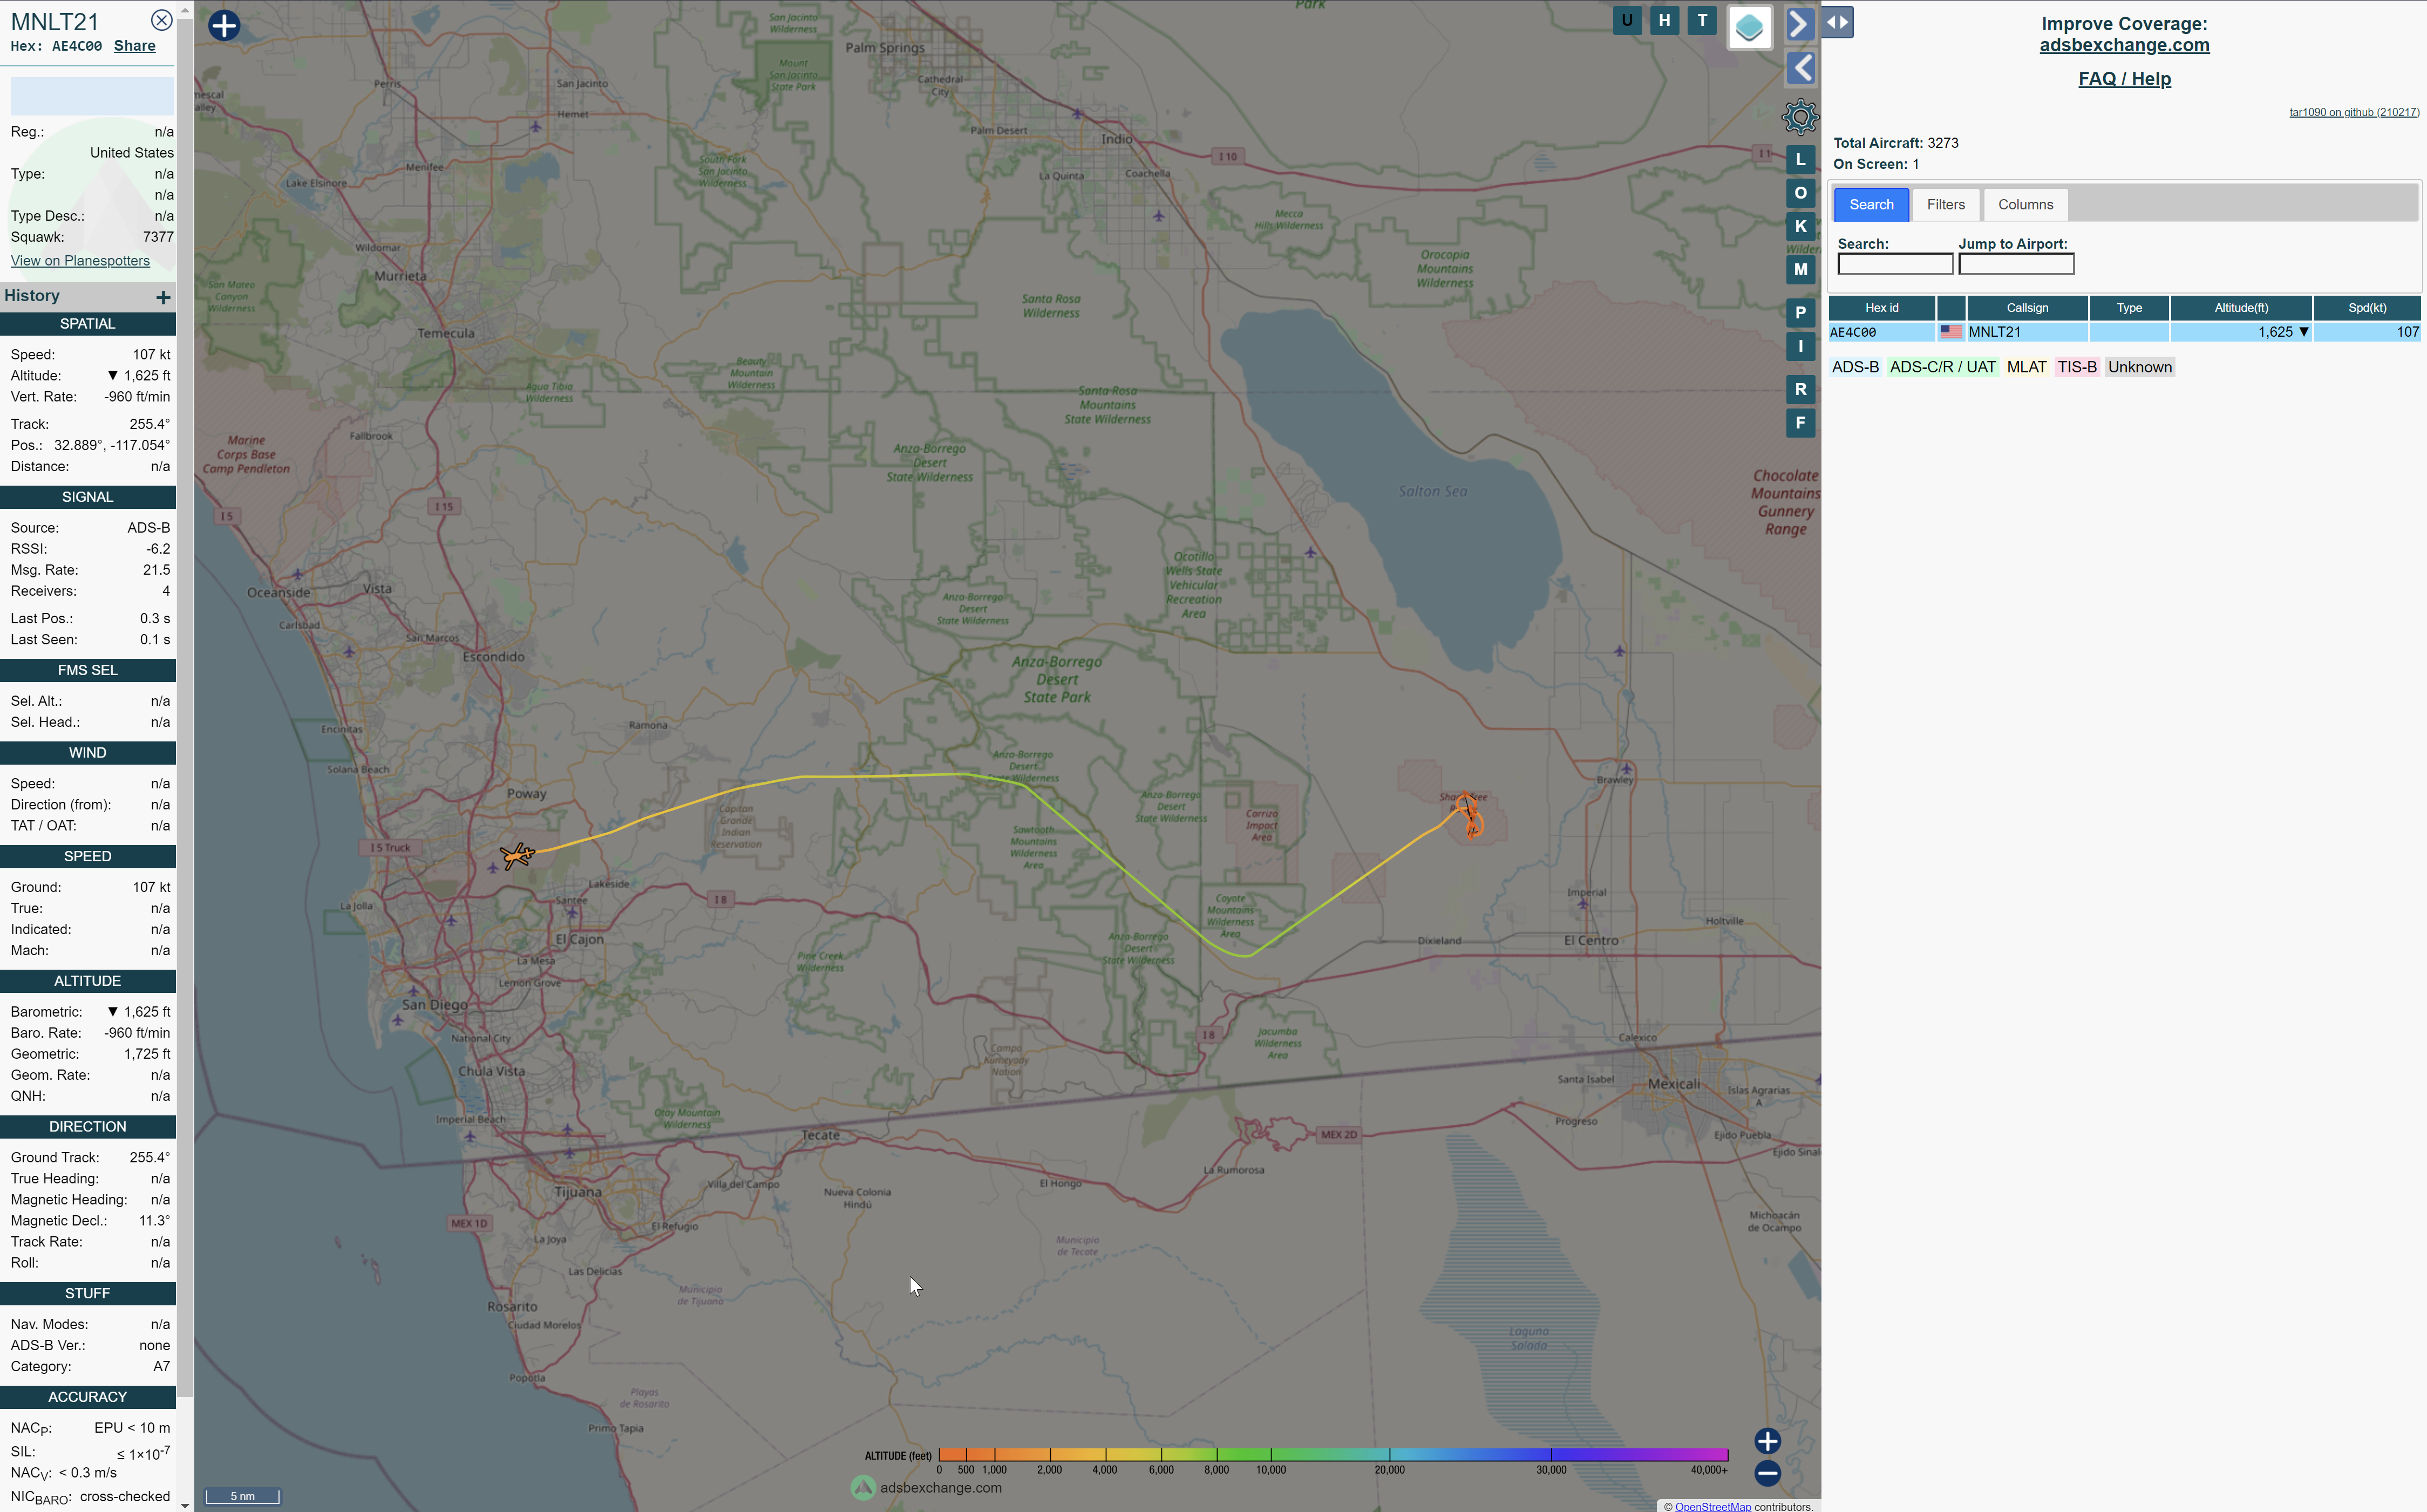Close the MNLT21 aircraft info panel

tap(161, 20)
